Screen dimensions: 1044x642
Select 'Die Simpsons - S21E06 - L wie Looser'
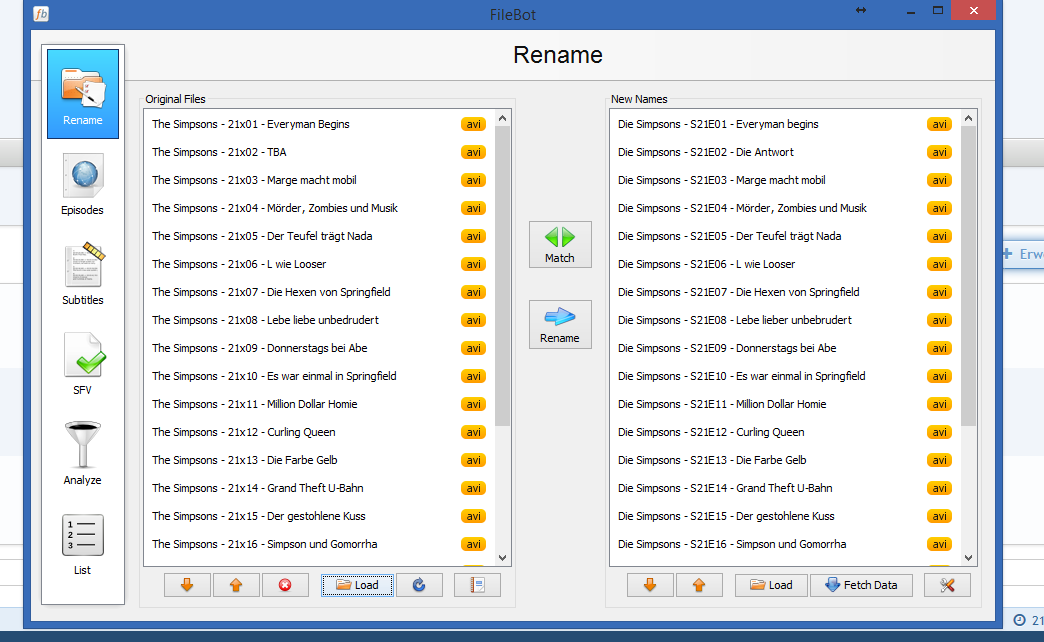[x=786, y=264]
